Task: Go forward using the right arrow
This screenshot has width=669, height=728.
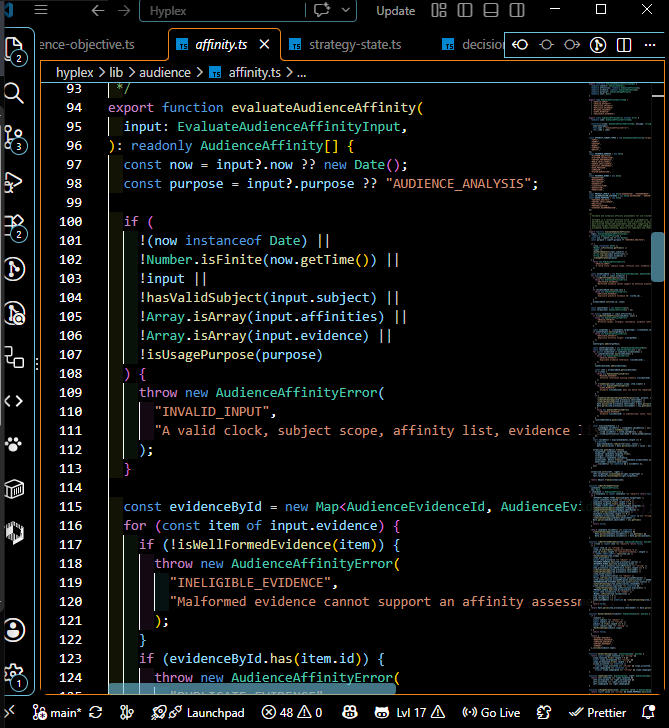Action: click(x=123, y=10)
